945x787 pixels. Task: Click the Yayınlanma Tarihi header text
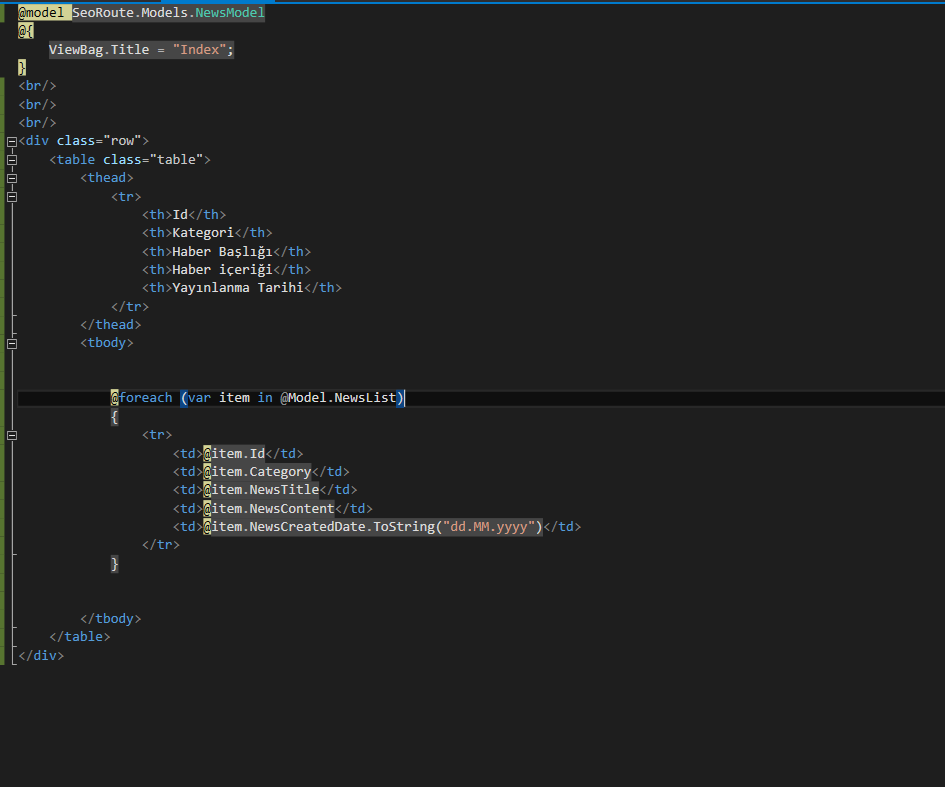[238, 288]
